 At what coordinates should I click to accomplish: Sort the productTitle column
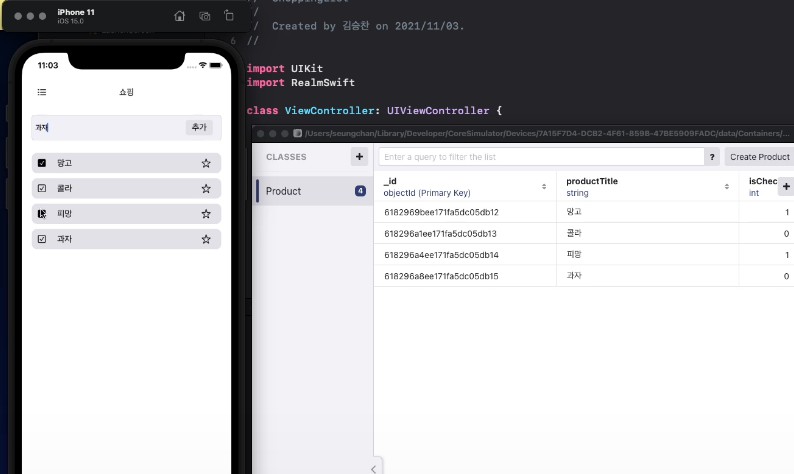(727, 187)
